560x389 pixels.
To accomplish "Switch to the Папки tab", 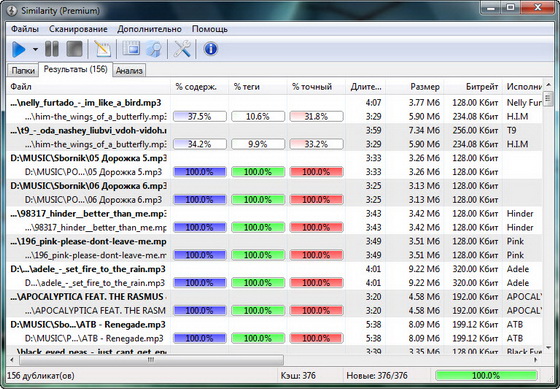I will click(23, 70).
